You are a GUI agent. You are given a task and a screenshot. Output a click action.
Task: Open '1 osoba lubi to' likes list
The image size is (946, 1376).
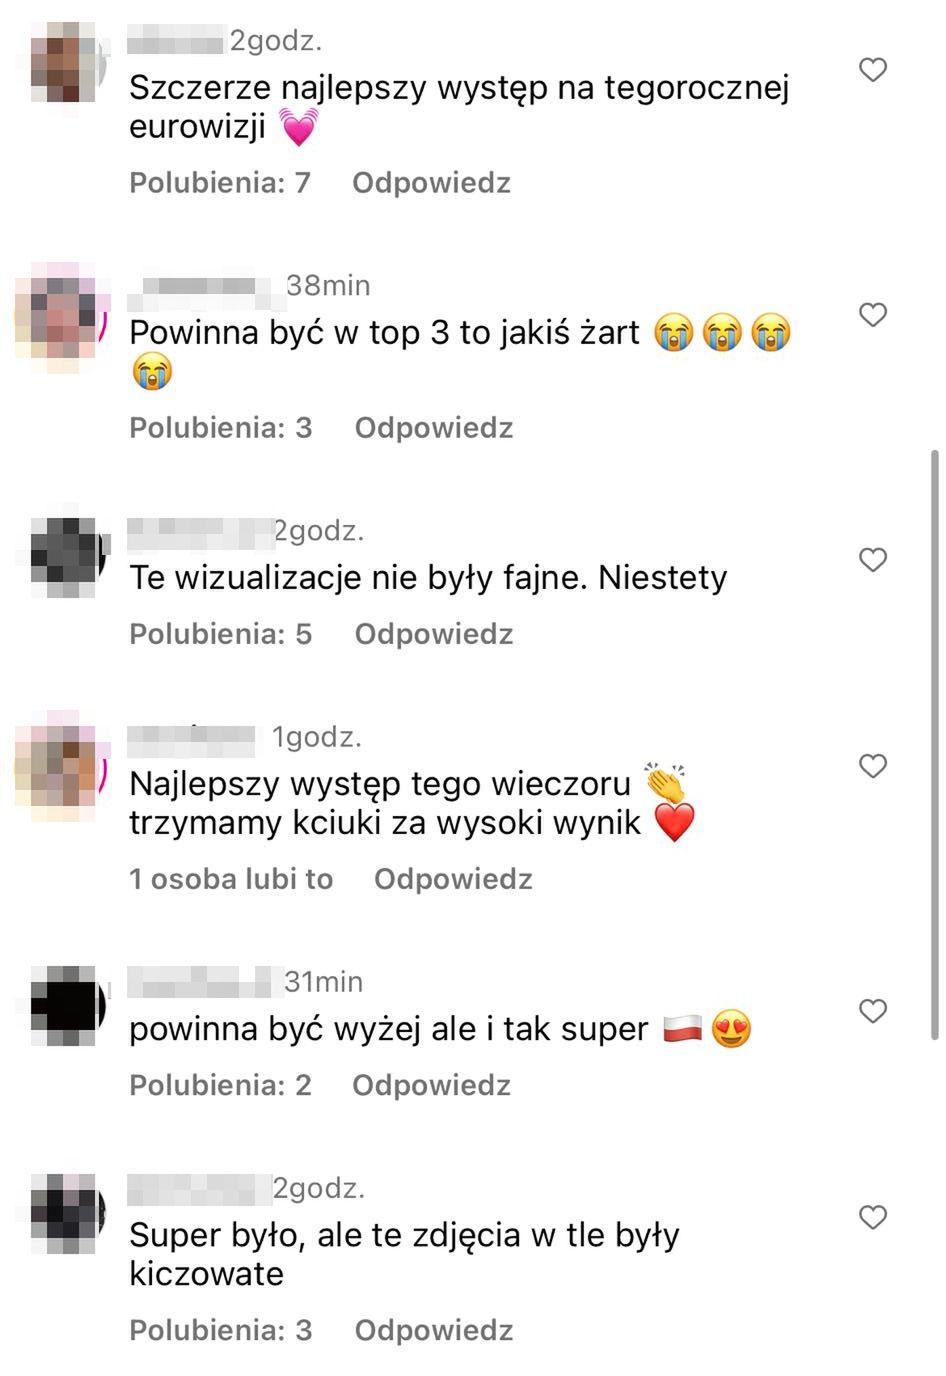coord(231,879)
